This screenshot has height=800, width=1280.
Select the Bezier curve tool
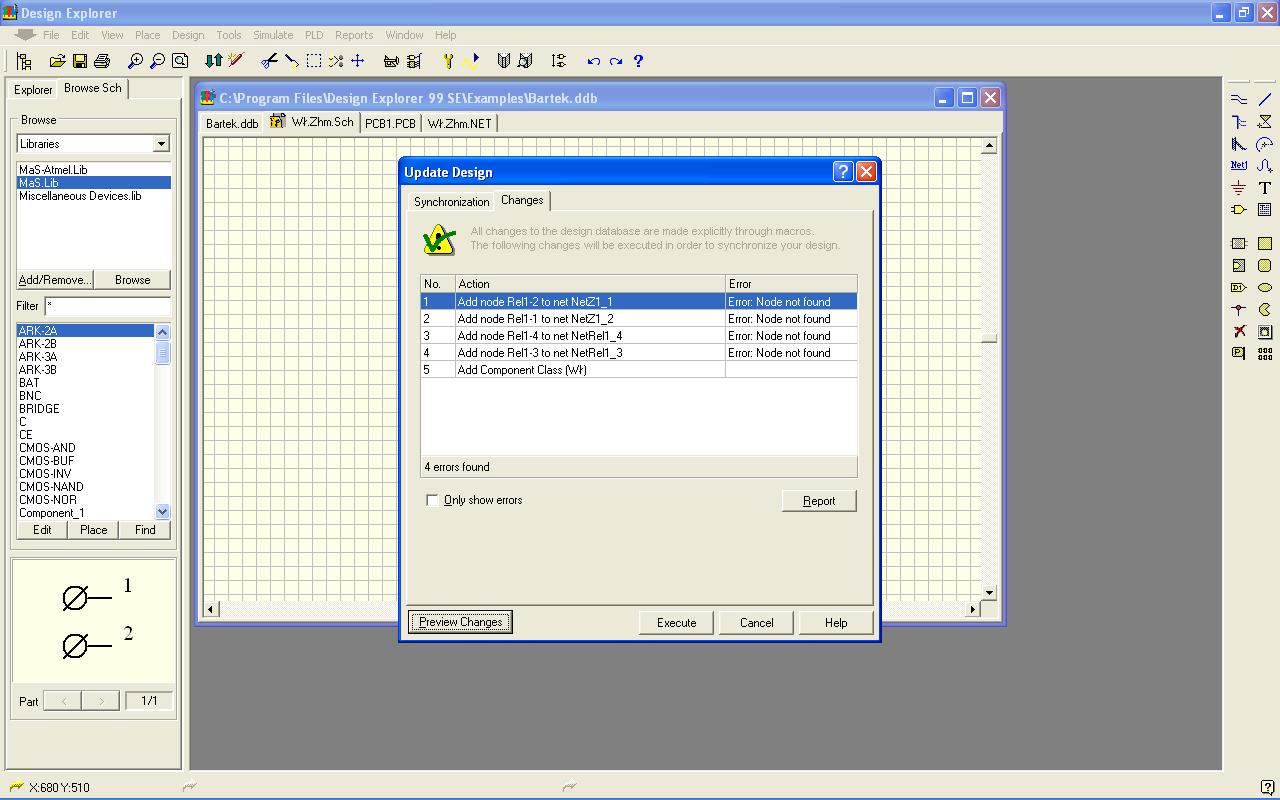click(1265, 165)
